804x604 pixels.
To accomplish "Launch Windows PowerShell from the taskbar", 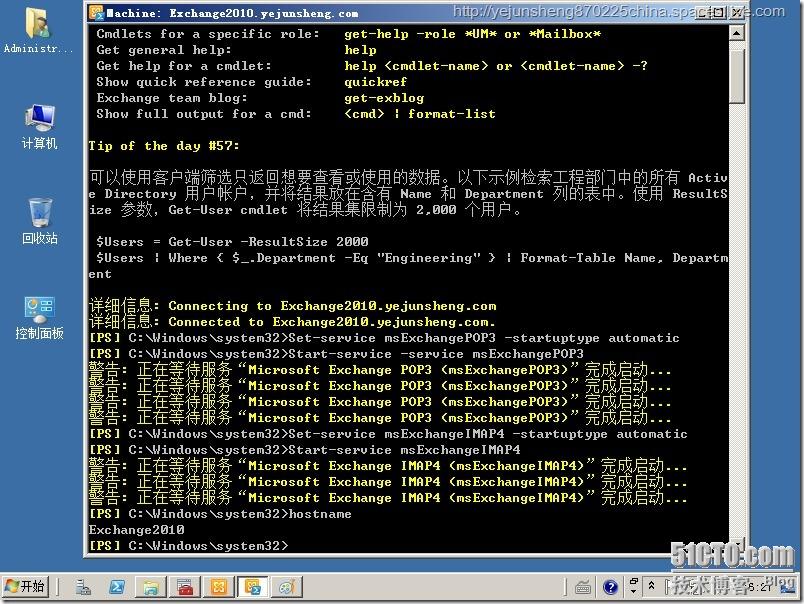I will click(116, 587).
